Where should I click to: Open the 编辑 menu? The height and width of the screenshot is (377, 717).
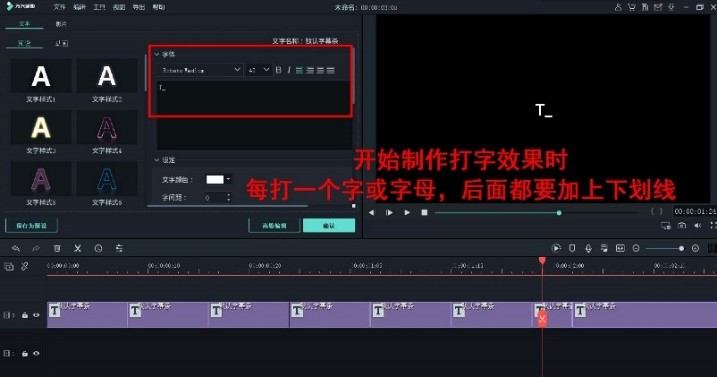tap(79, 7)
